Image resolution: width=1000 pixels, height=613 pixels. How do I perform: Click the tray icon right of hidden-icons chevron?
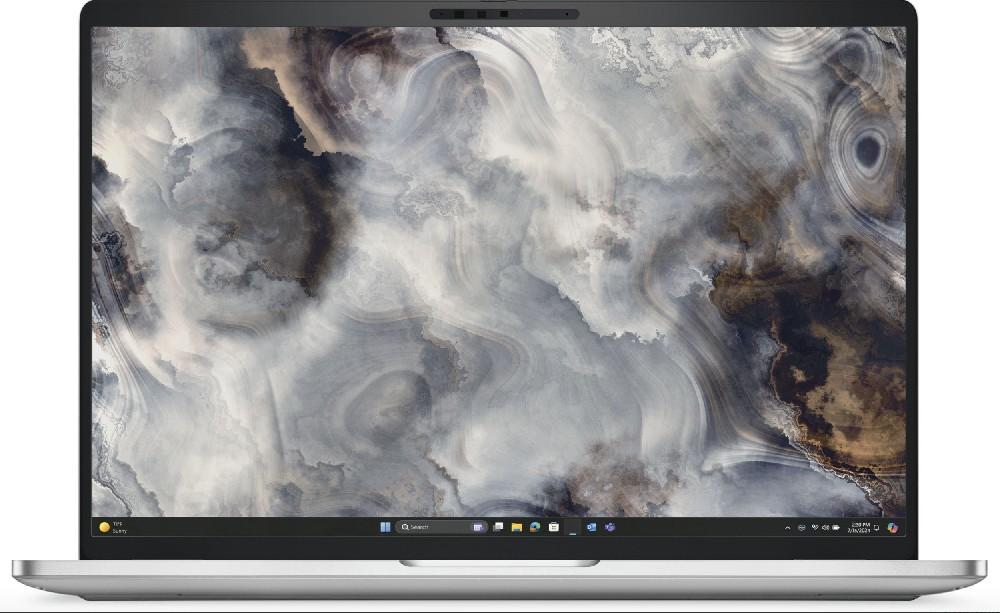pos(801,527)
